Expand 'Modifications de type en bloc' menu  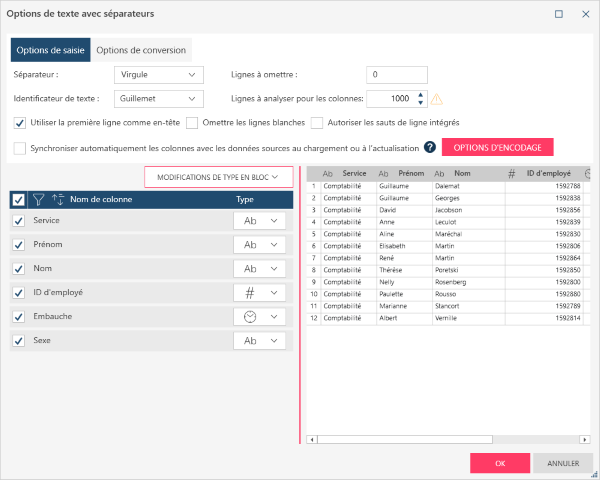coord(218,177)
